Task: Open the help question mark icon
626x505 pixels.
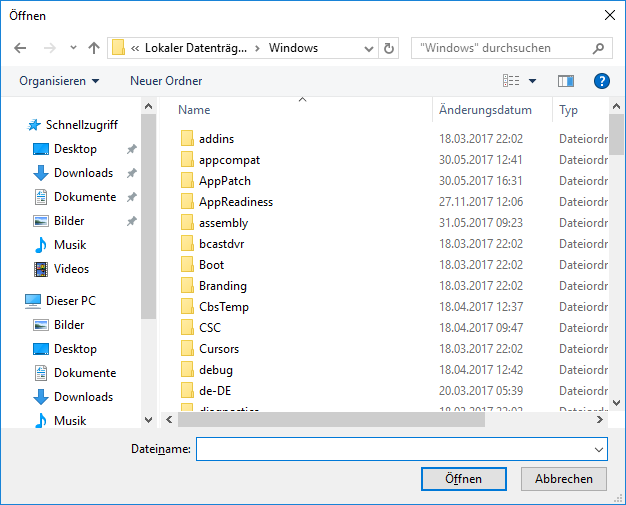Action: pyautogui.click(x=601, y=81)
